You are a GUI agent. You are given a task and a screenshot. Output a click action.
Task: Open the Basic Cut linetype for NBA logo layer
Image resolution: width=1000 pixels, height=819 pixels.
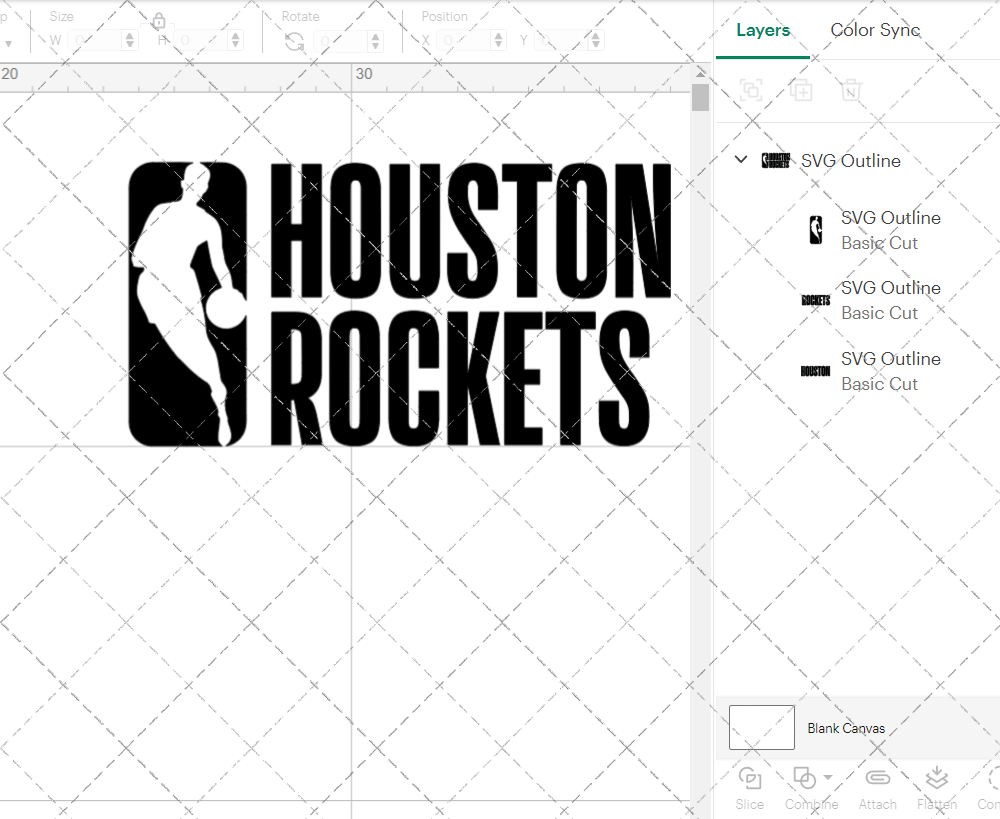coord(879,243)
